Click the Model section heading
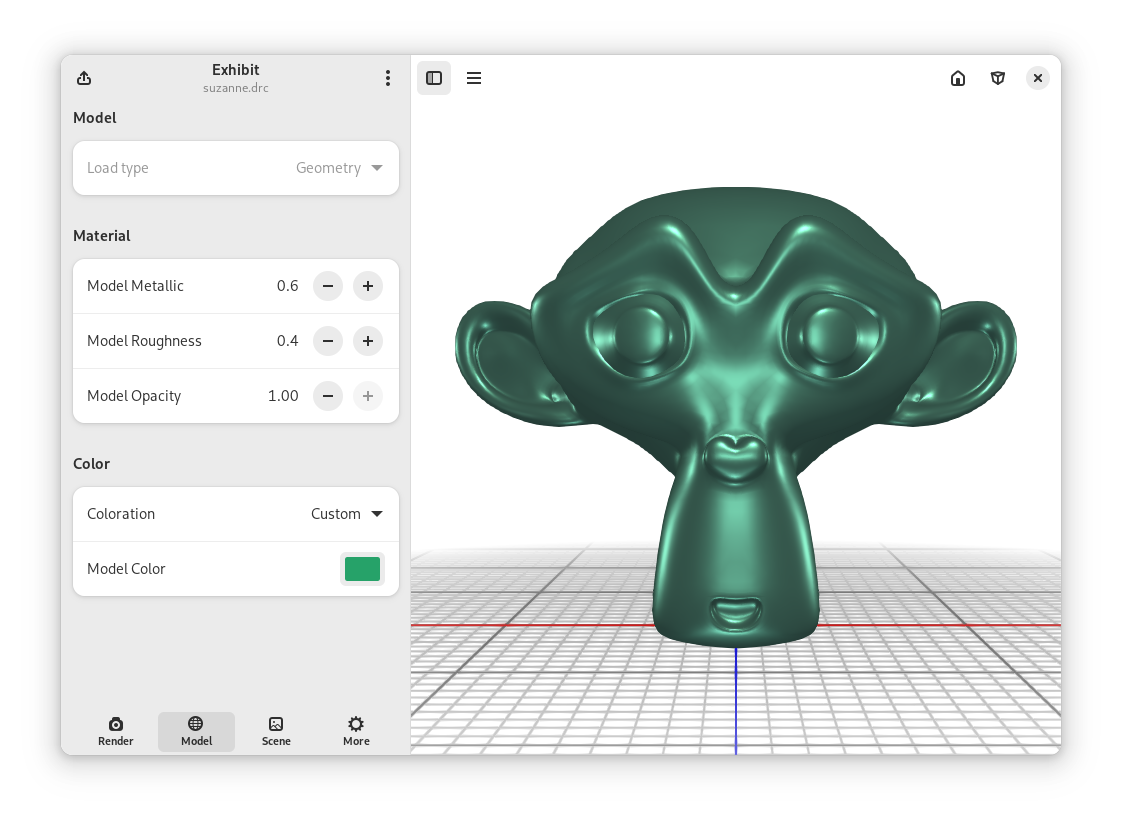This screenshot has height=822, width=1122. pyautogui.click(x=94, y=118)
